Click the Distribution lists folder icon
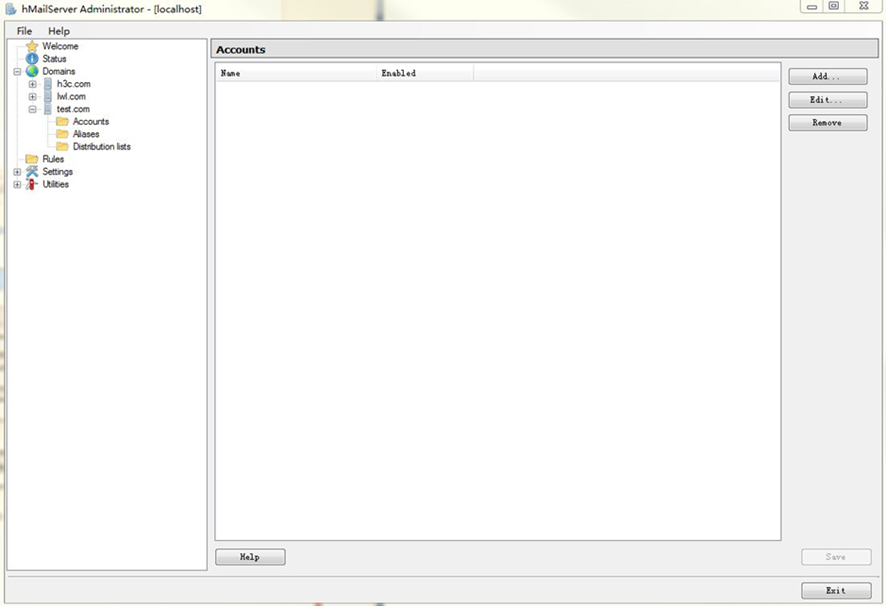The image size is (886, 606). point(62,146)
